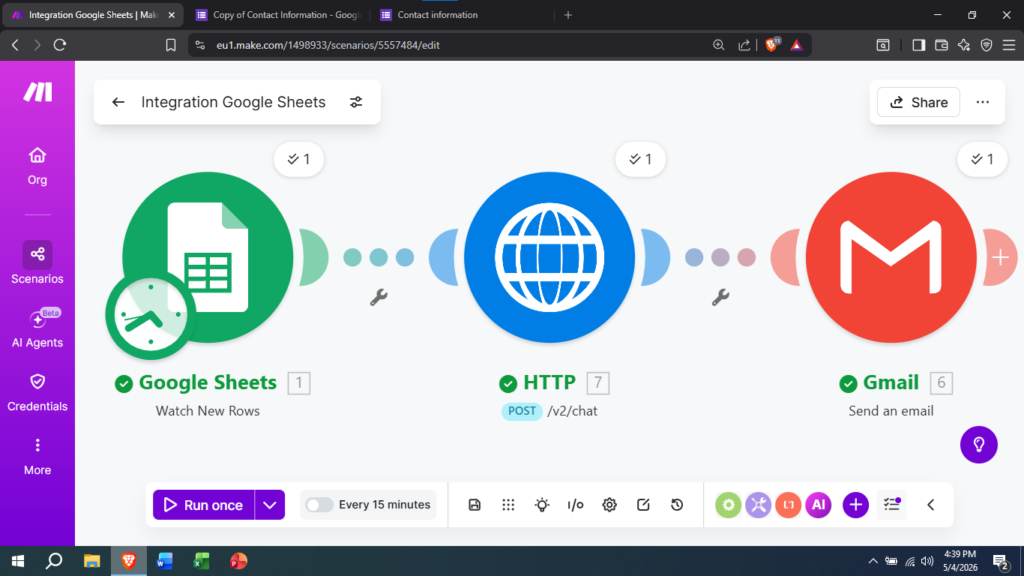
Task: Click the Run once button
Action: coord(203,505)
